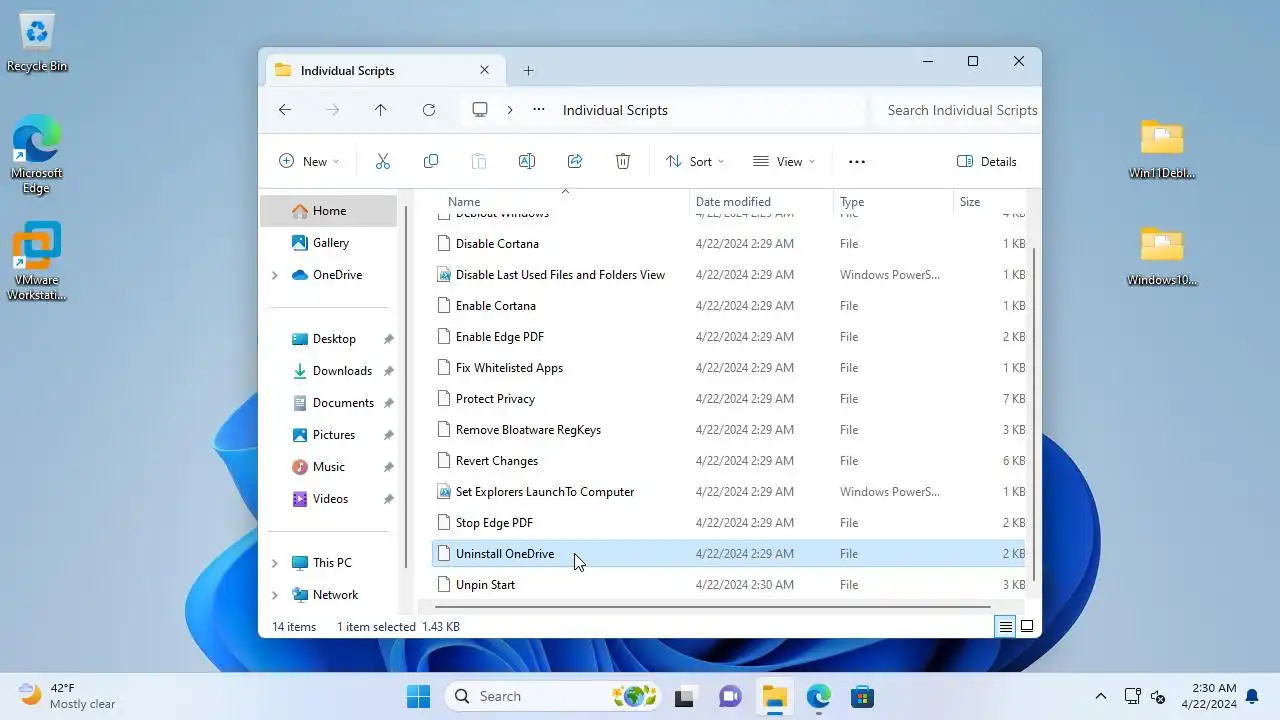Open the New item dropdown
The height and width of the screenshot is (720, 1280).
(x=309, y=161)
